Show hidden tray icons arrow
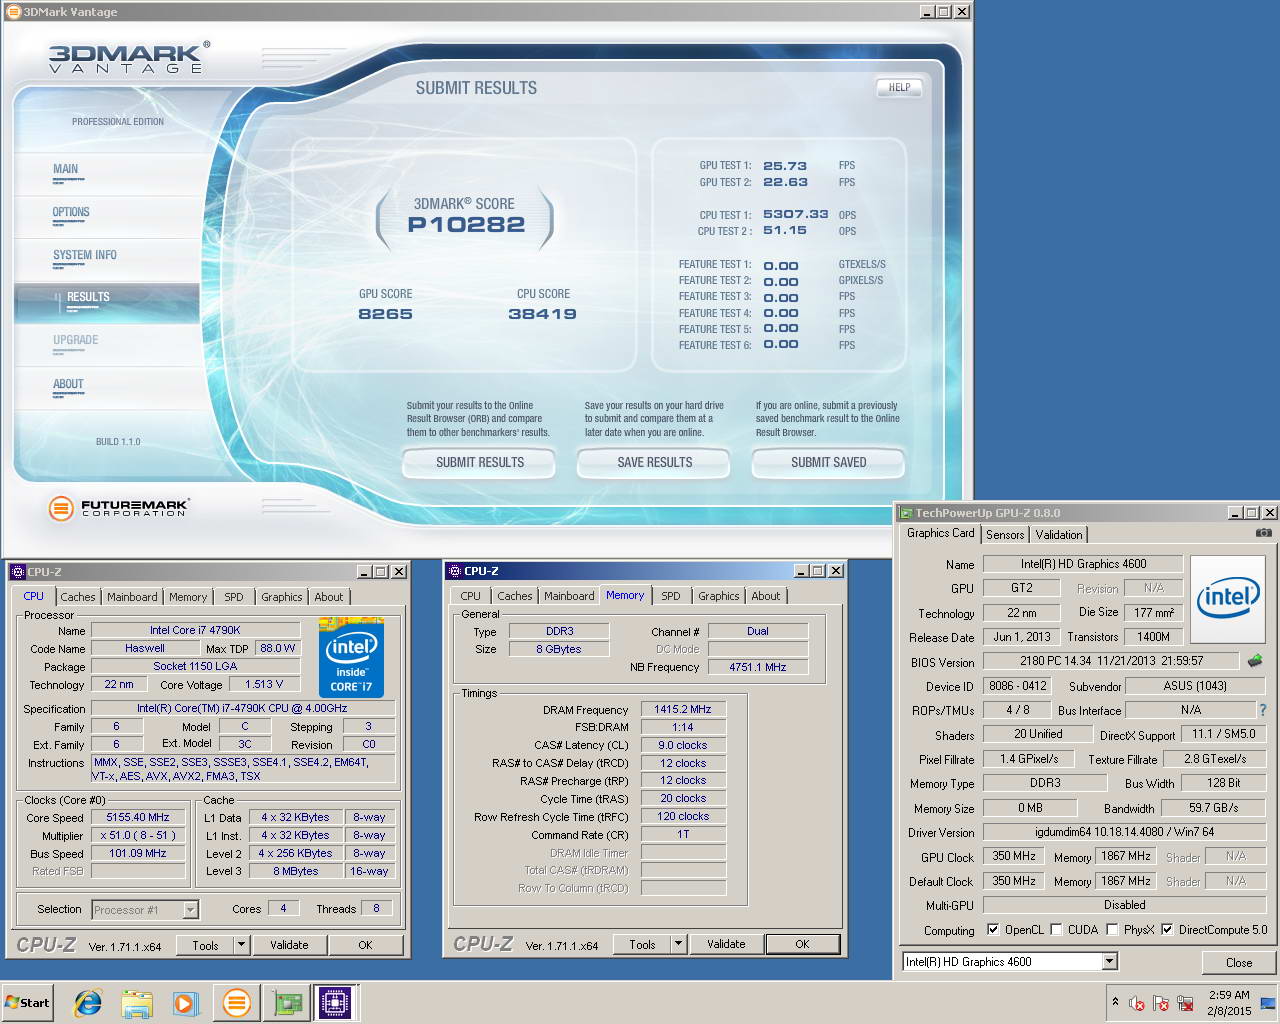Viewport: 1280px width, 1024px height. 1115,1002
